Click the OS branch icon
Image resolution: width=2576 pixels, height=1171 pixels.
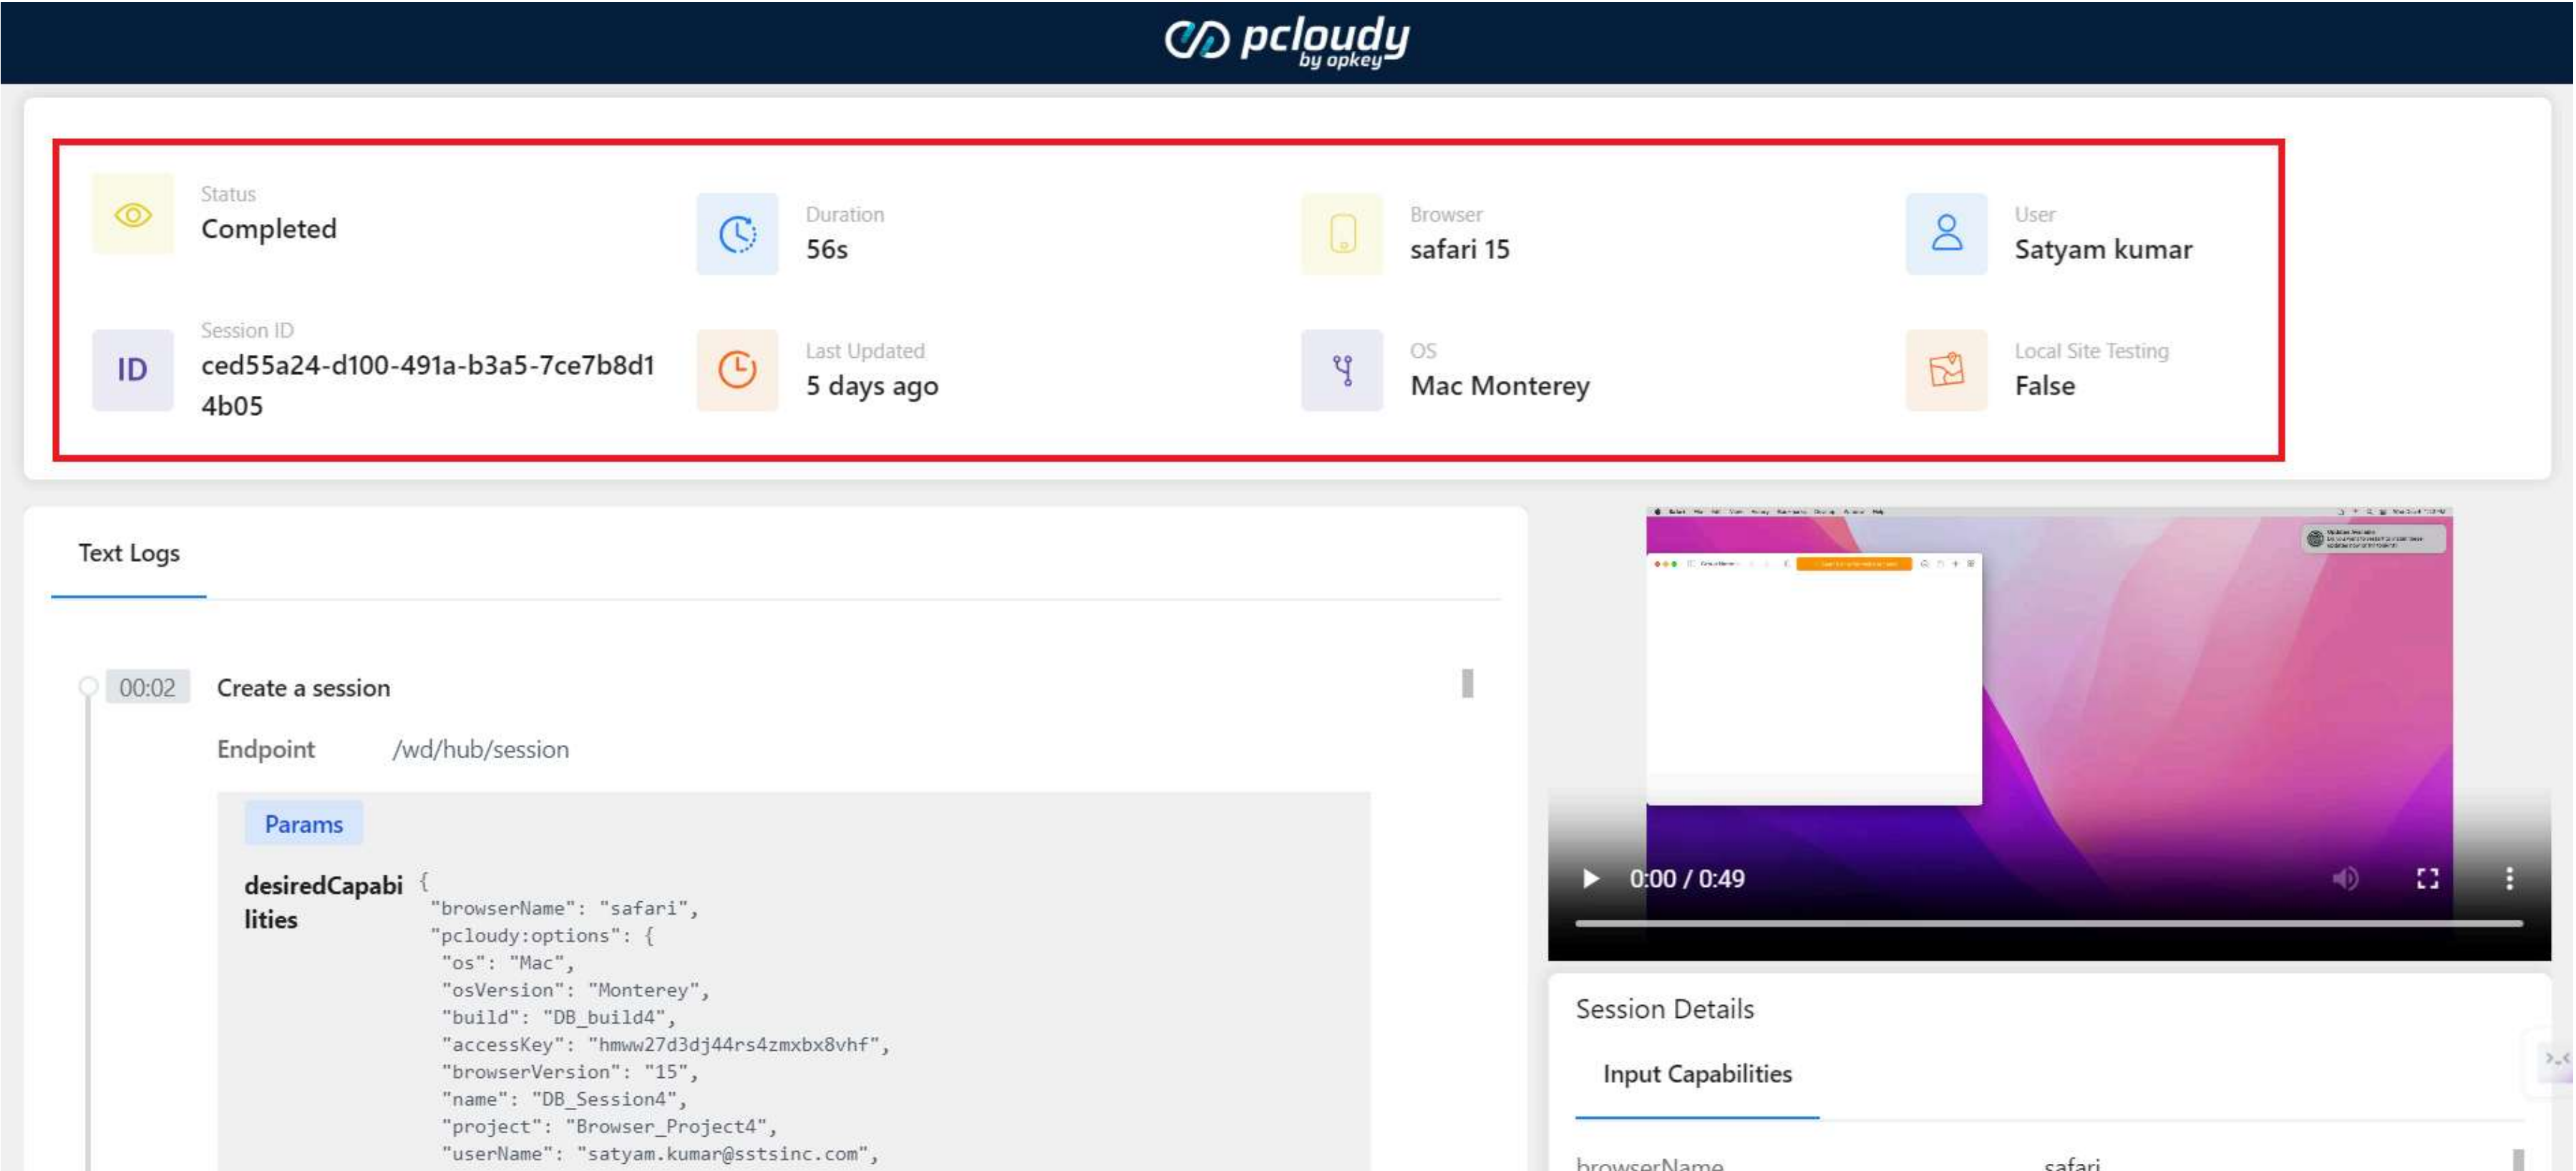1342,370
